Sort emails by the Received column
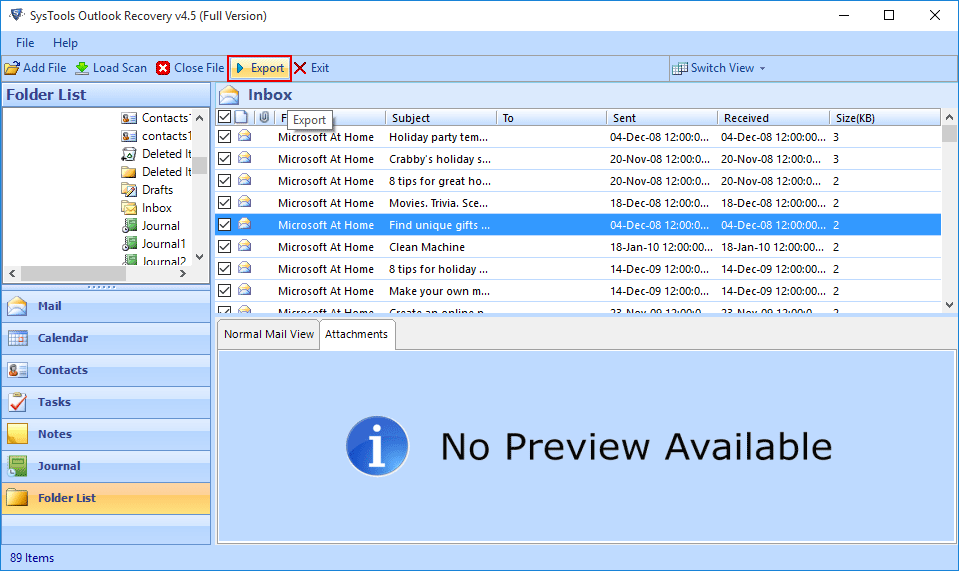This screenshot has width=959, height=571. (774, 117)
